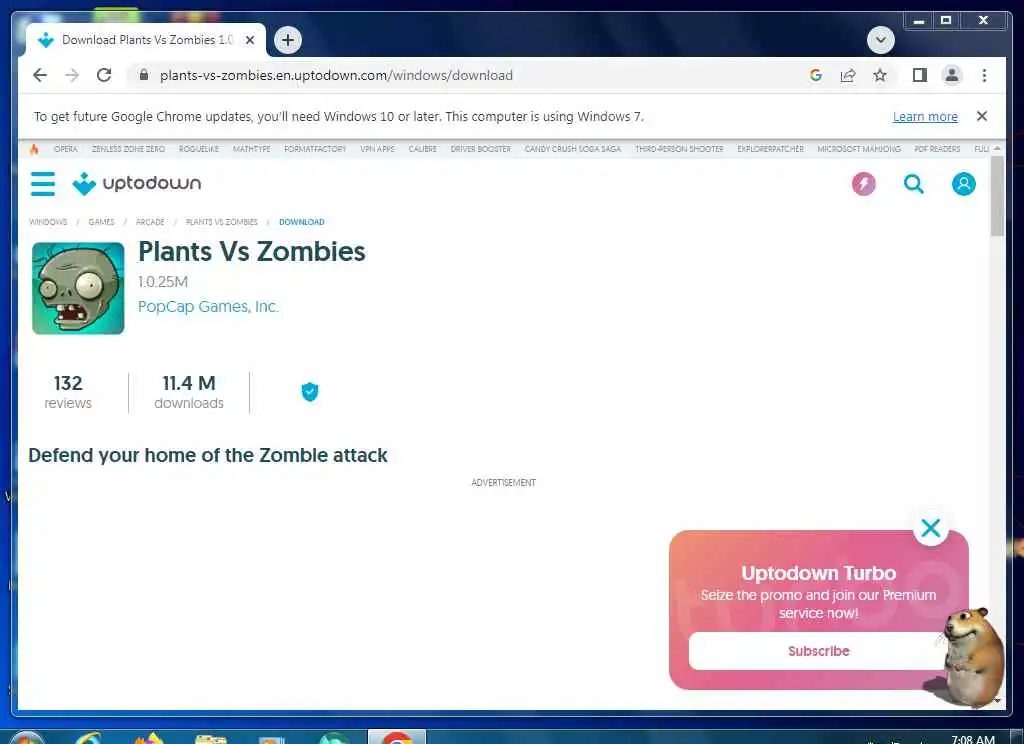Subscribe to Uptodown Turbo
This screenshot has height=744, width=1024.
click(x=818, y=651)
